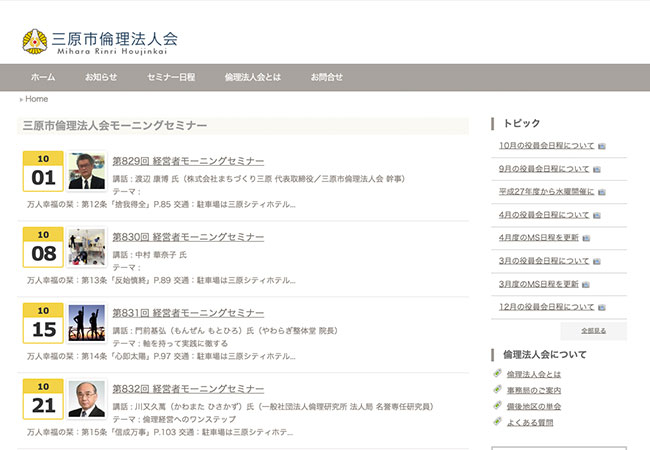The height and width of the screenshot is (450, 650).
Task: Open 4月の役員会日程について topic
Action: coord(544,215)
